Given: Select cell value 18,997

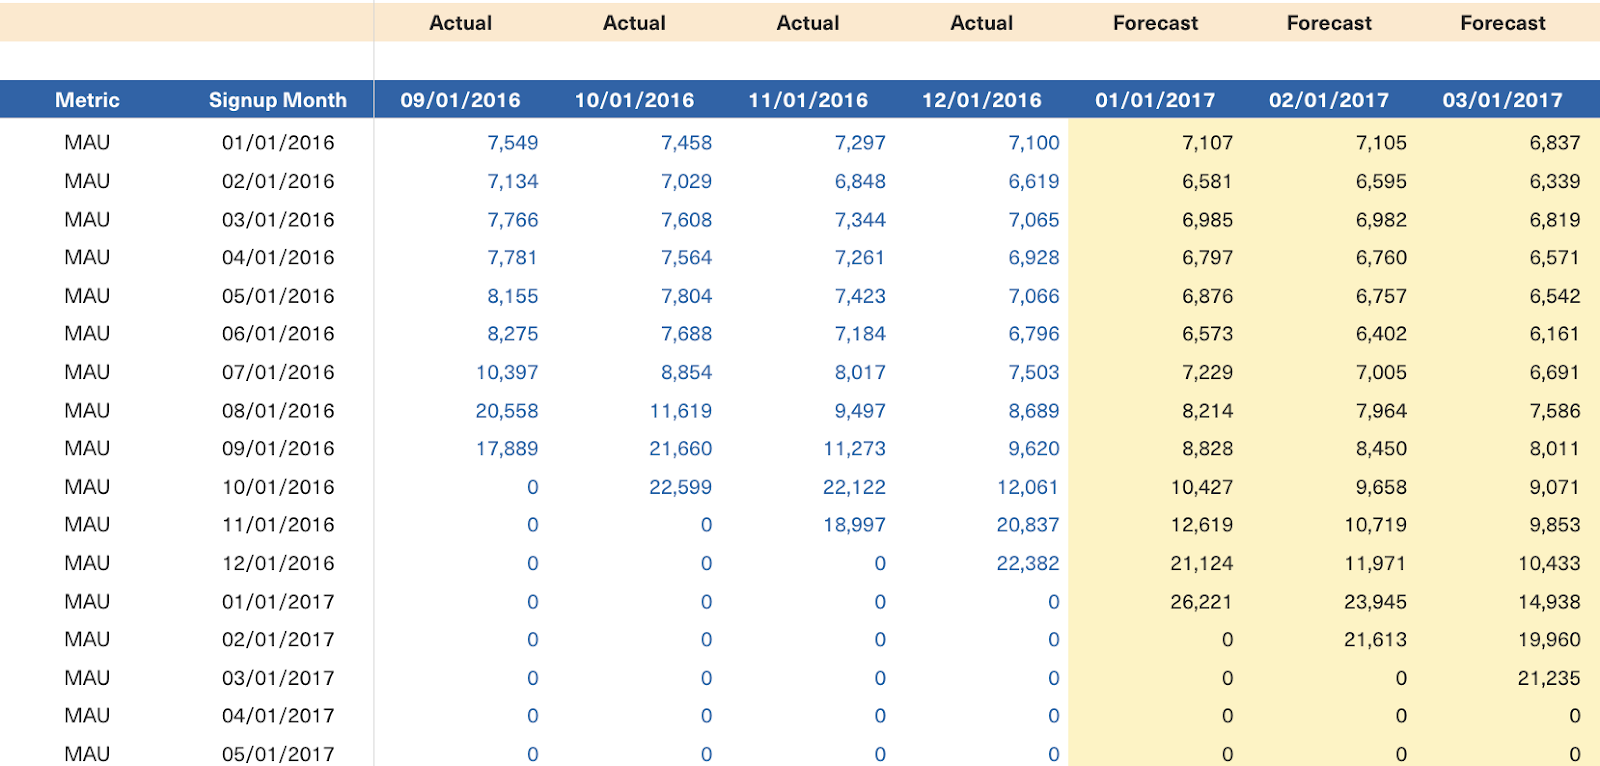Looking at the screenshot, I should (x=854, y=525).
